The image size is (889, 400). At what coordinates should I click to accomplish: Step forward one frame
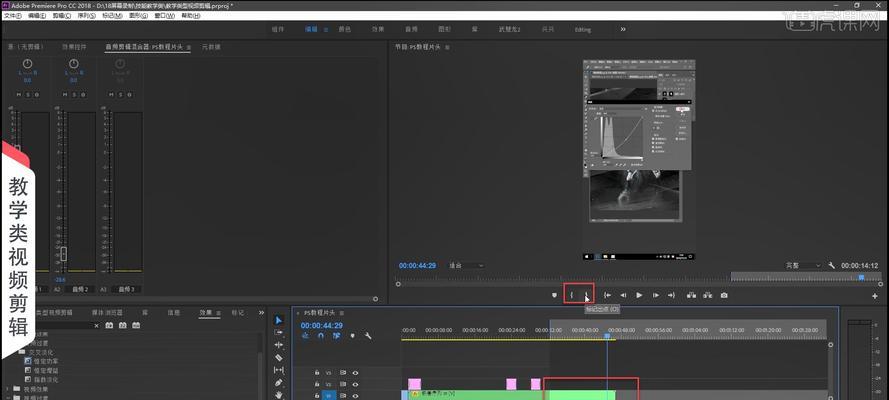[655, 295]
